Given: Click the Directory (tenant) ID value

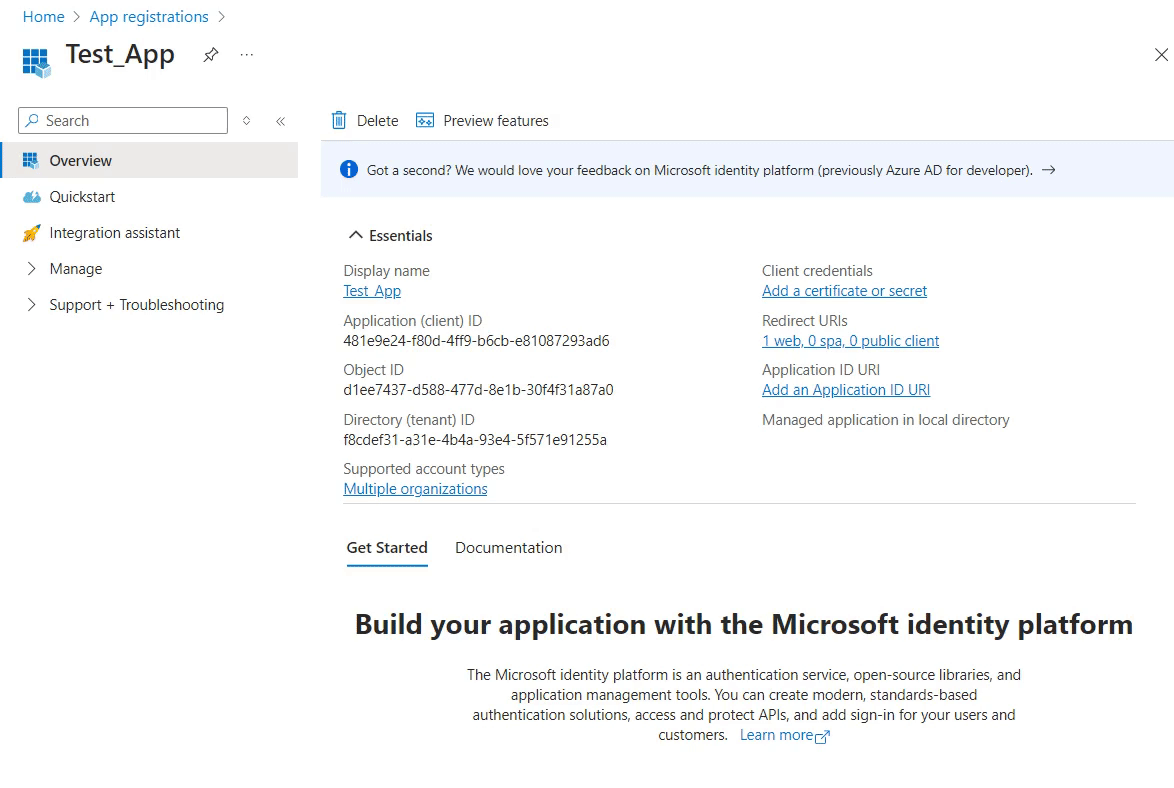Looking at the screenshot, I should coord(475,440).
